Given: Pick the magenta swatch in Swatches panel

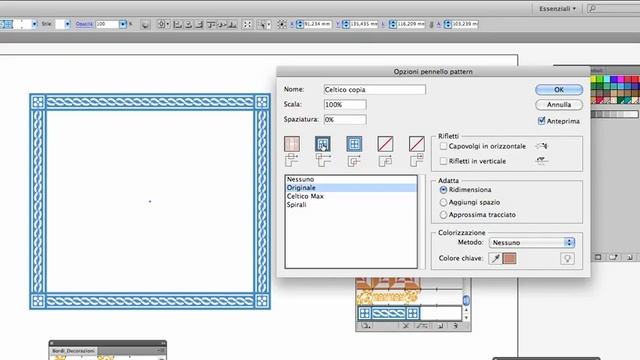Looking at the screenshot, I should (621, 79).
